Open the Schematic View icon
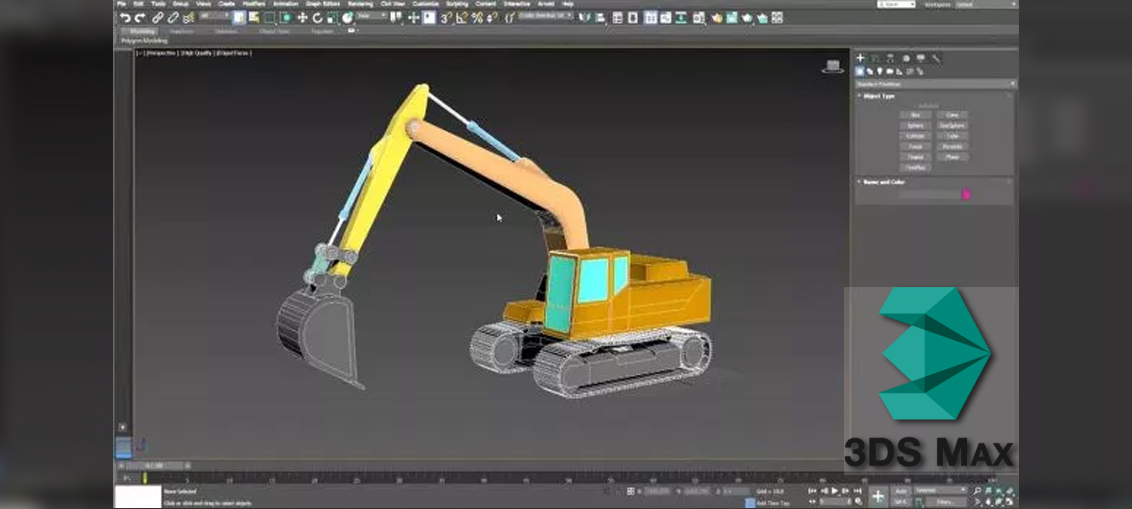Image resolution: width=1132 pixels, height=509 pixels. (x=681, y=18)
